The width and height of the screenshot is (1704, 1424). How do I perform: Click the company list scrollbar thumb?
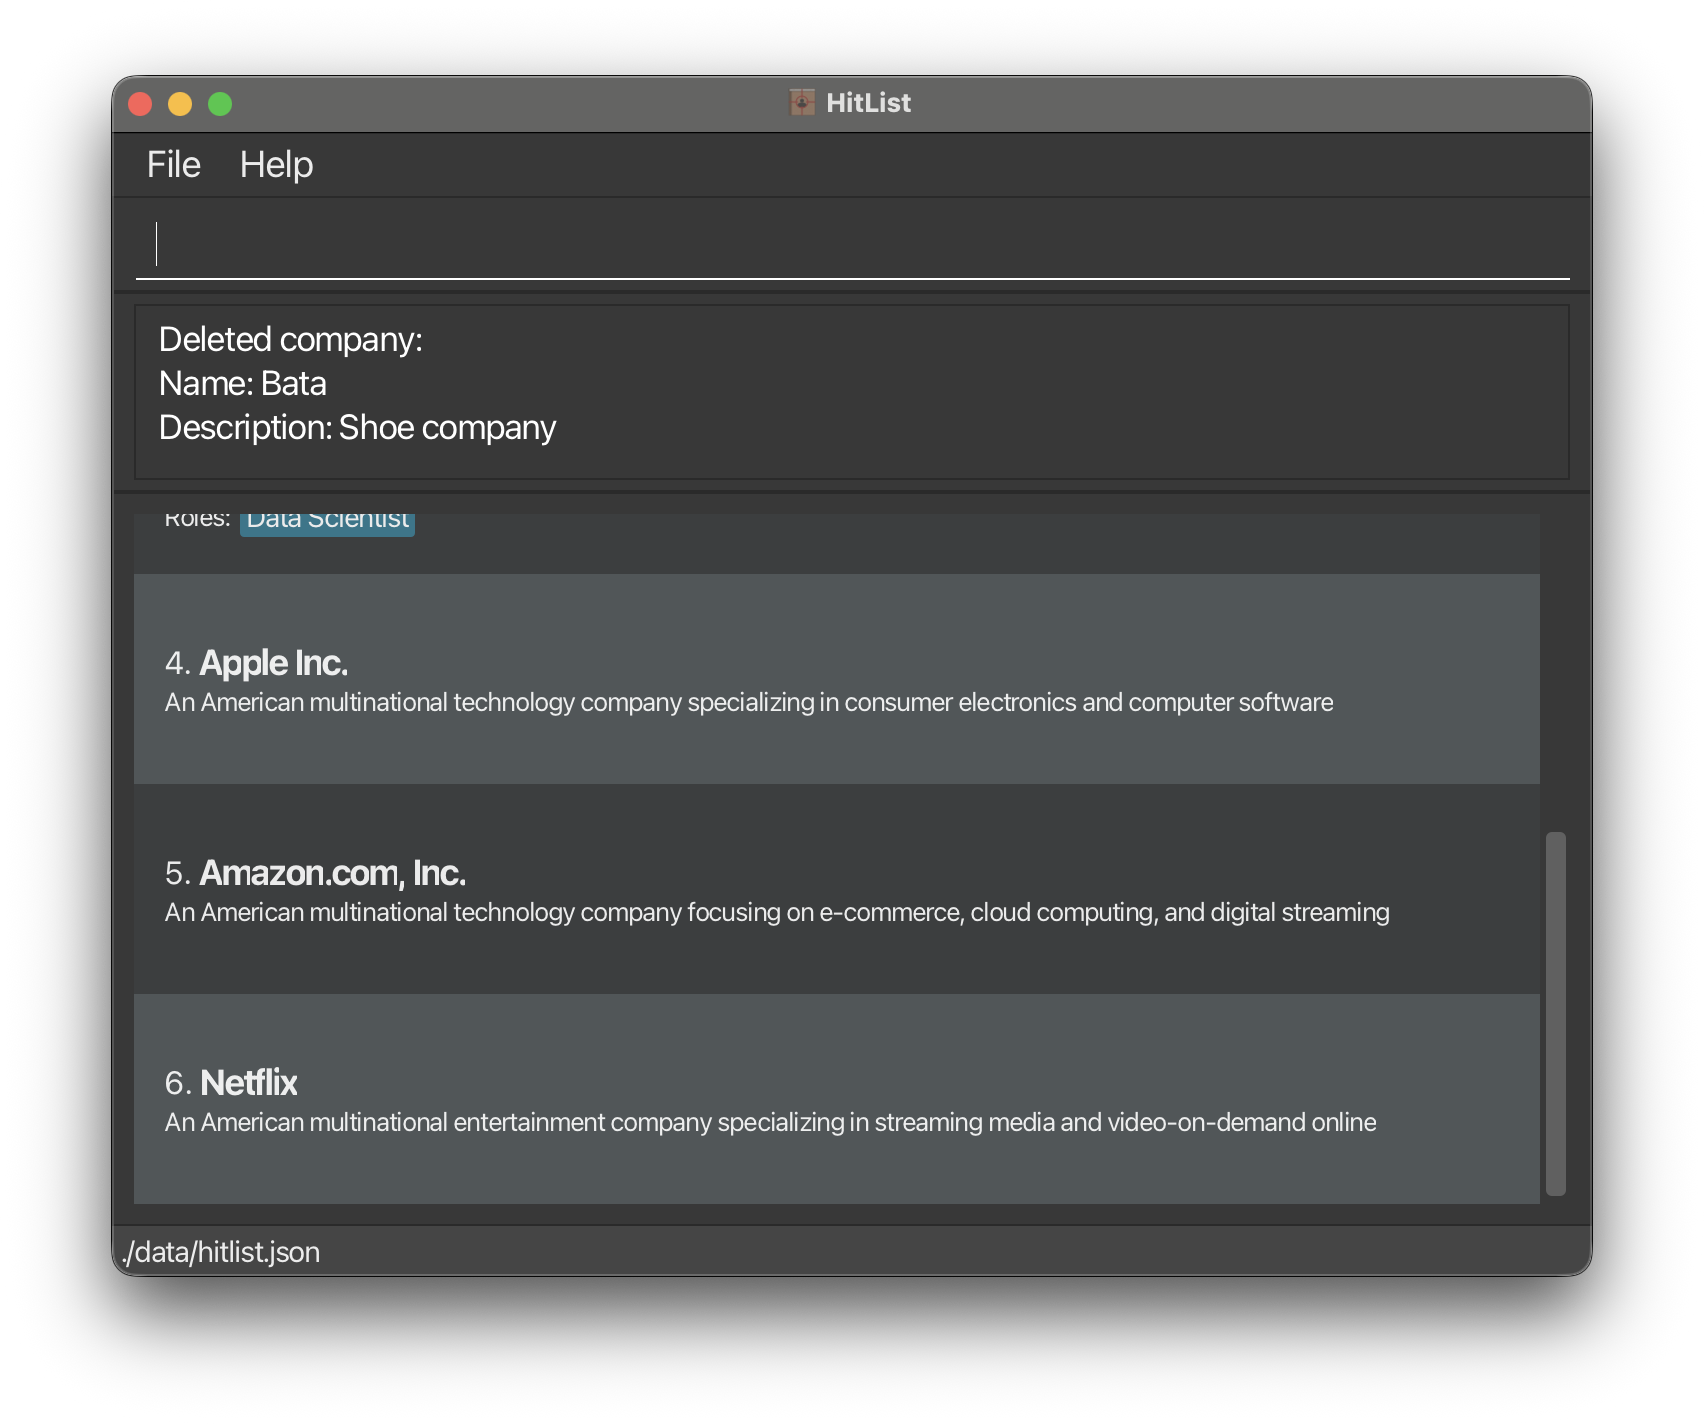tap(1555, 1013)
